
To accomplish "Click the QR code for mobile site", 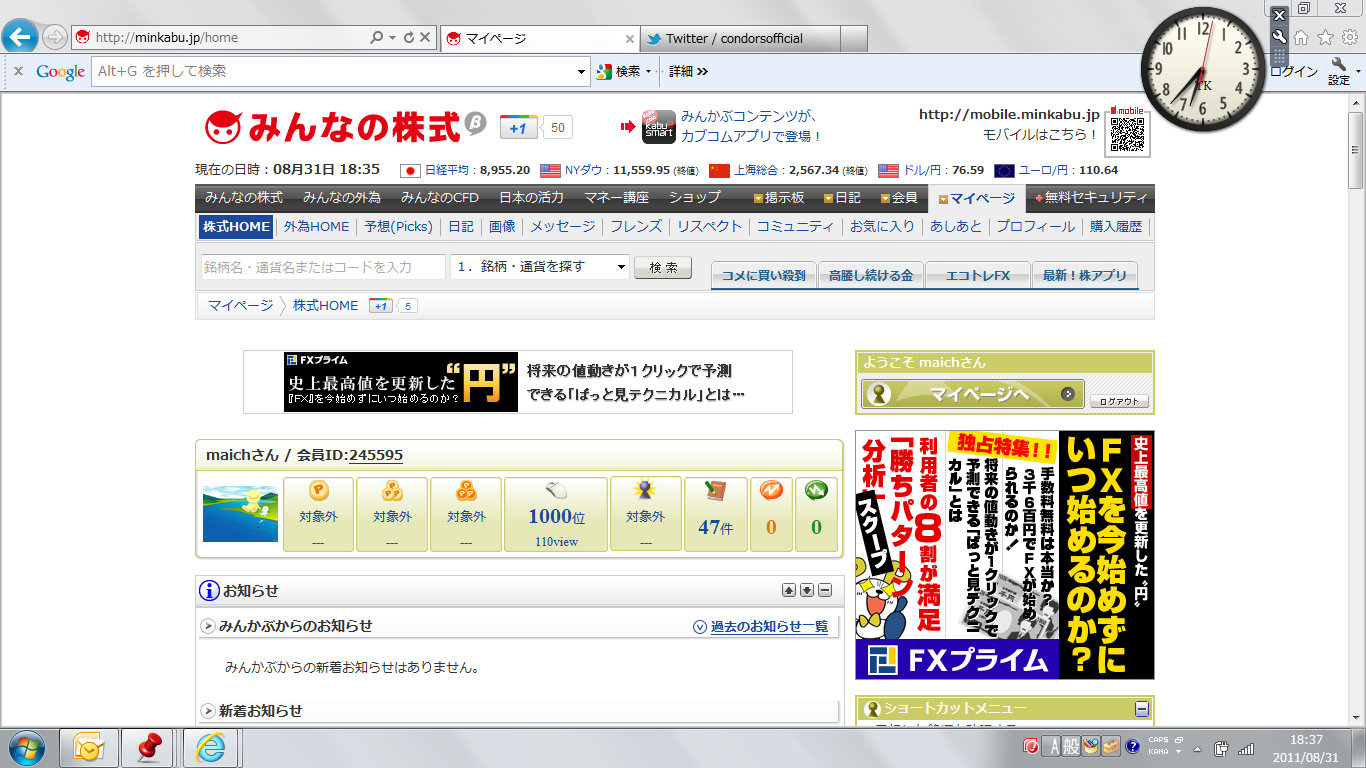I will pyautogui.click(x=1127, y=134).
